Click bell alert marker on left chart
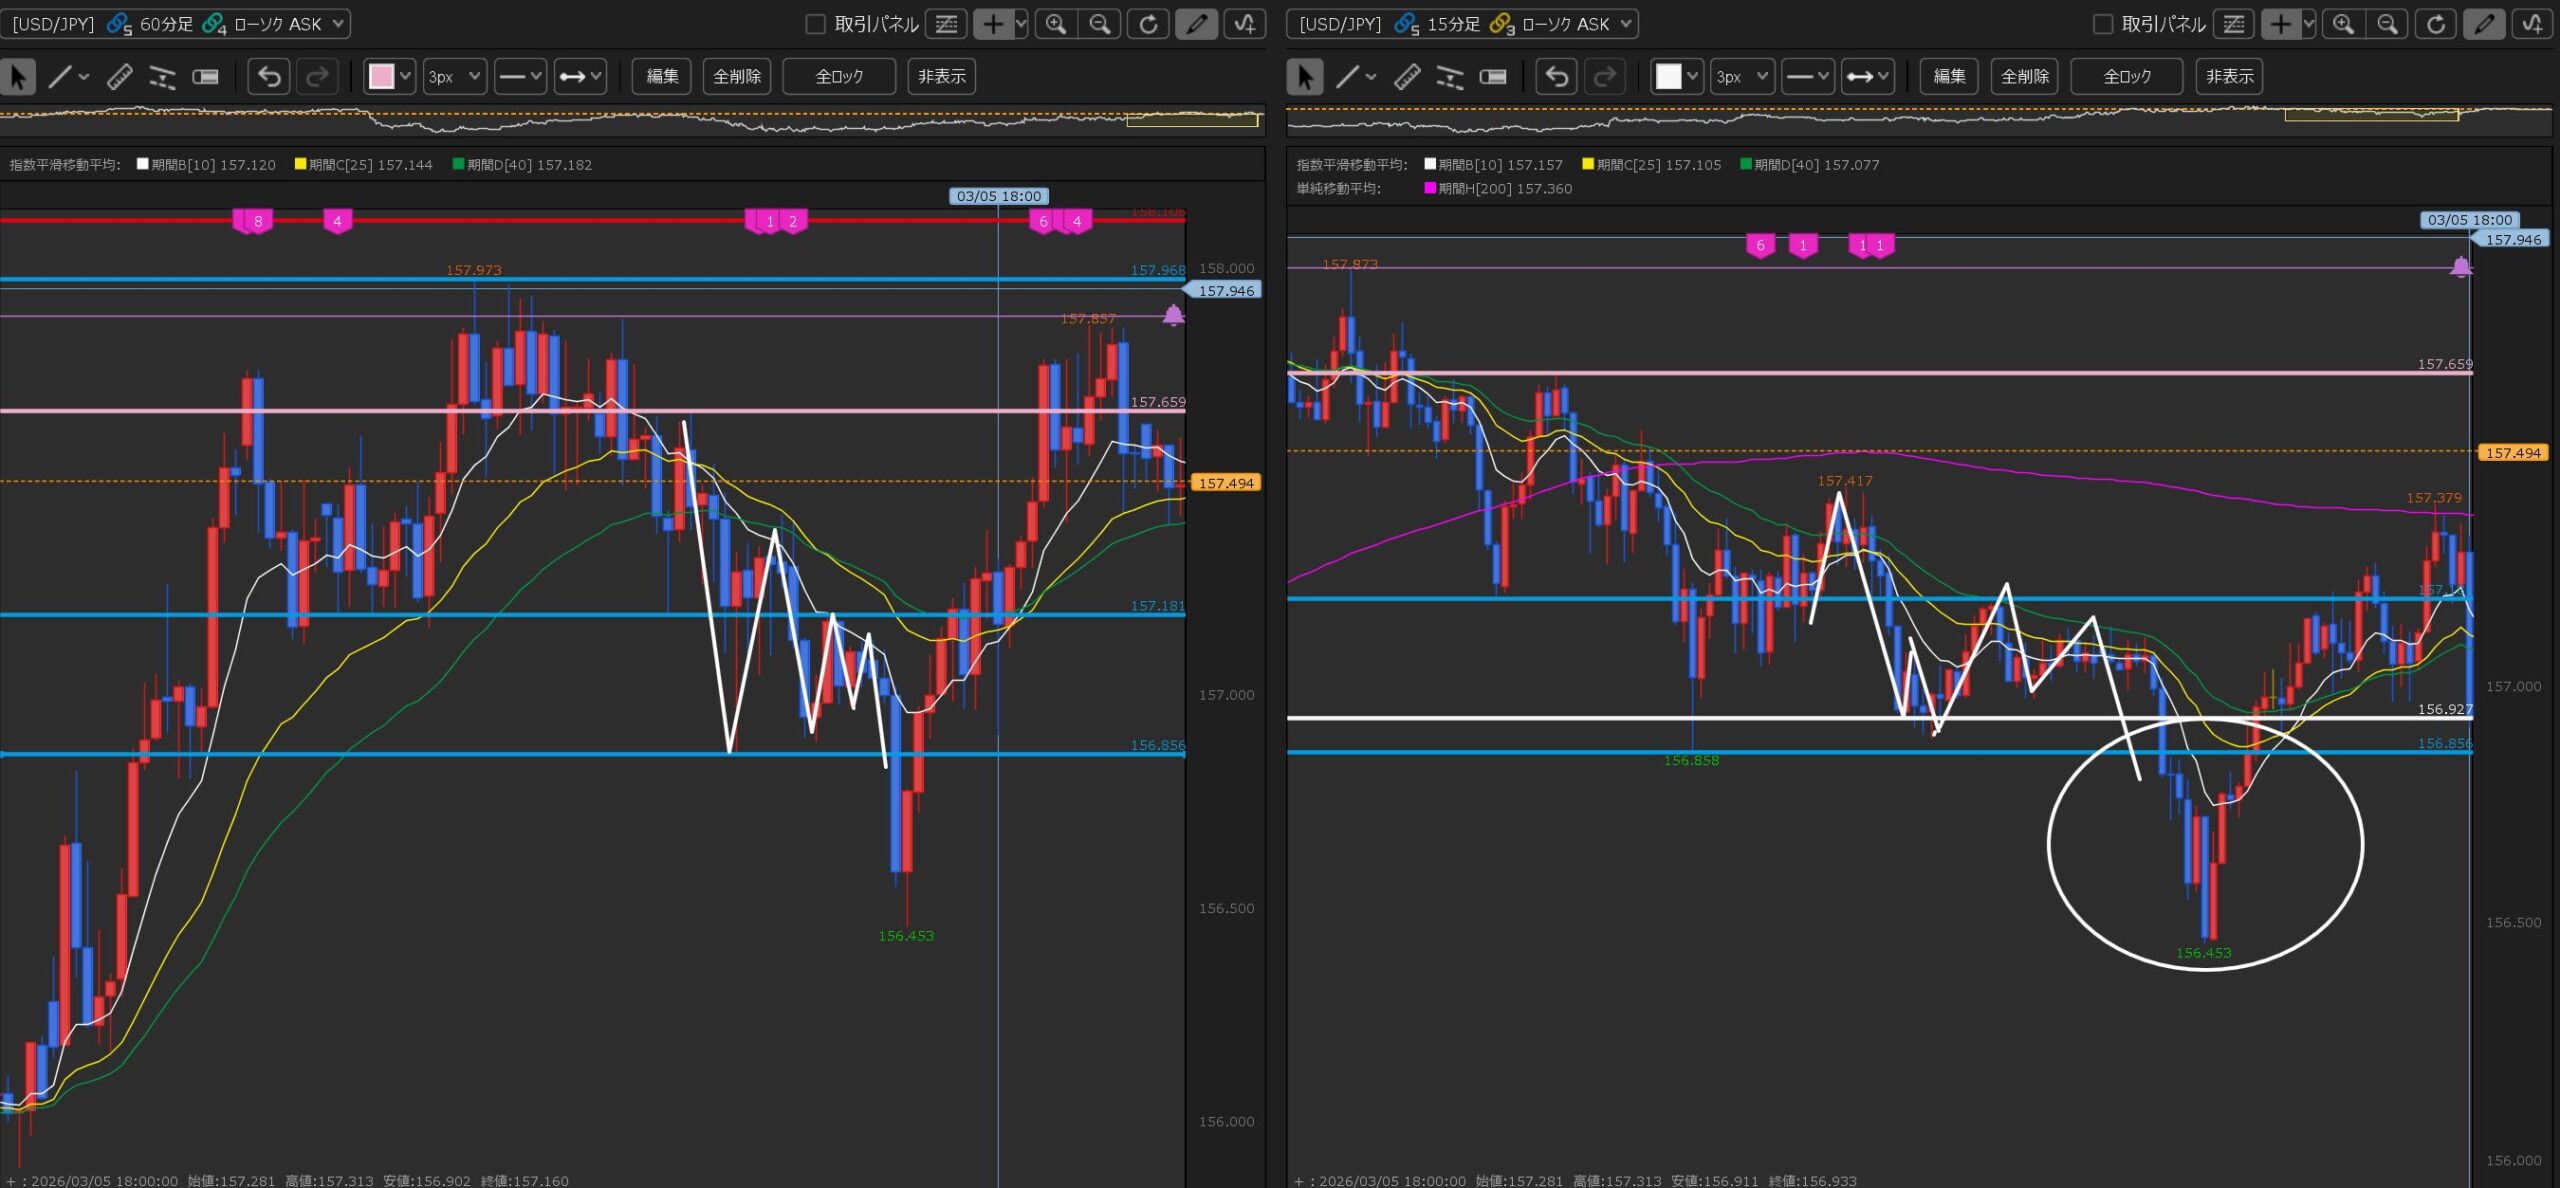Viewport: 2560px width, 1188px height. 1173,316
